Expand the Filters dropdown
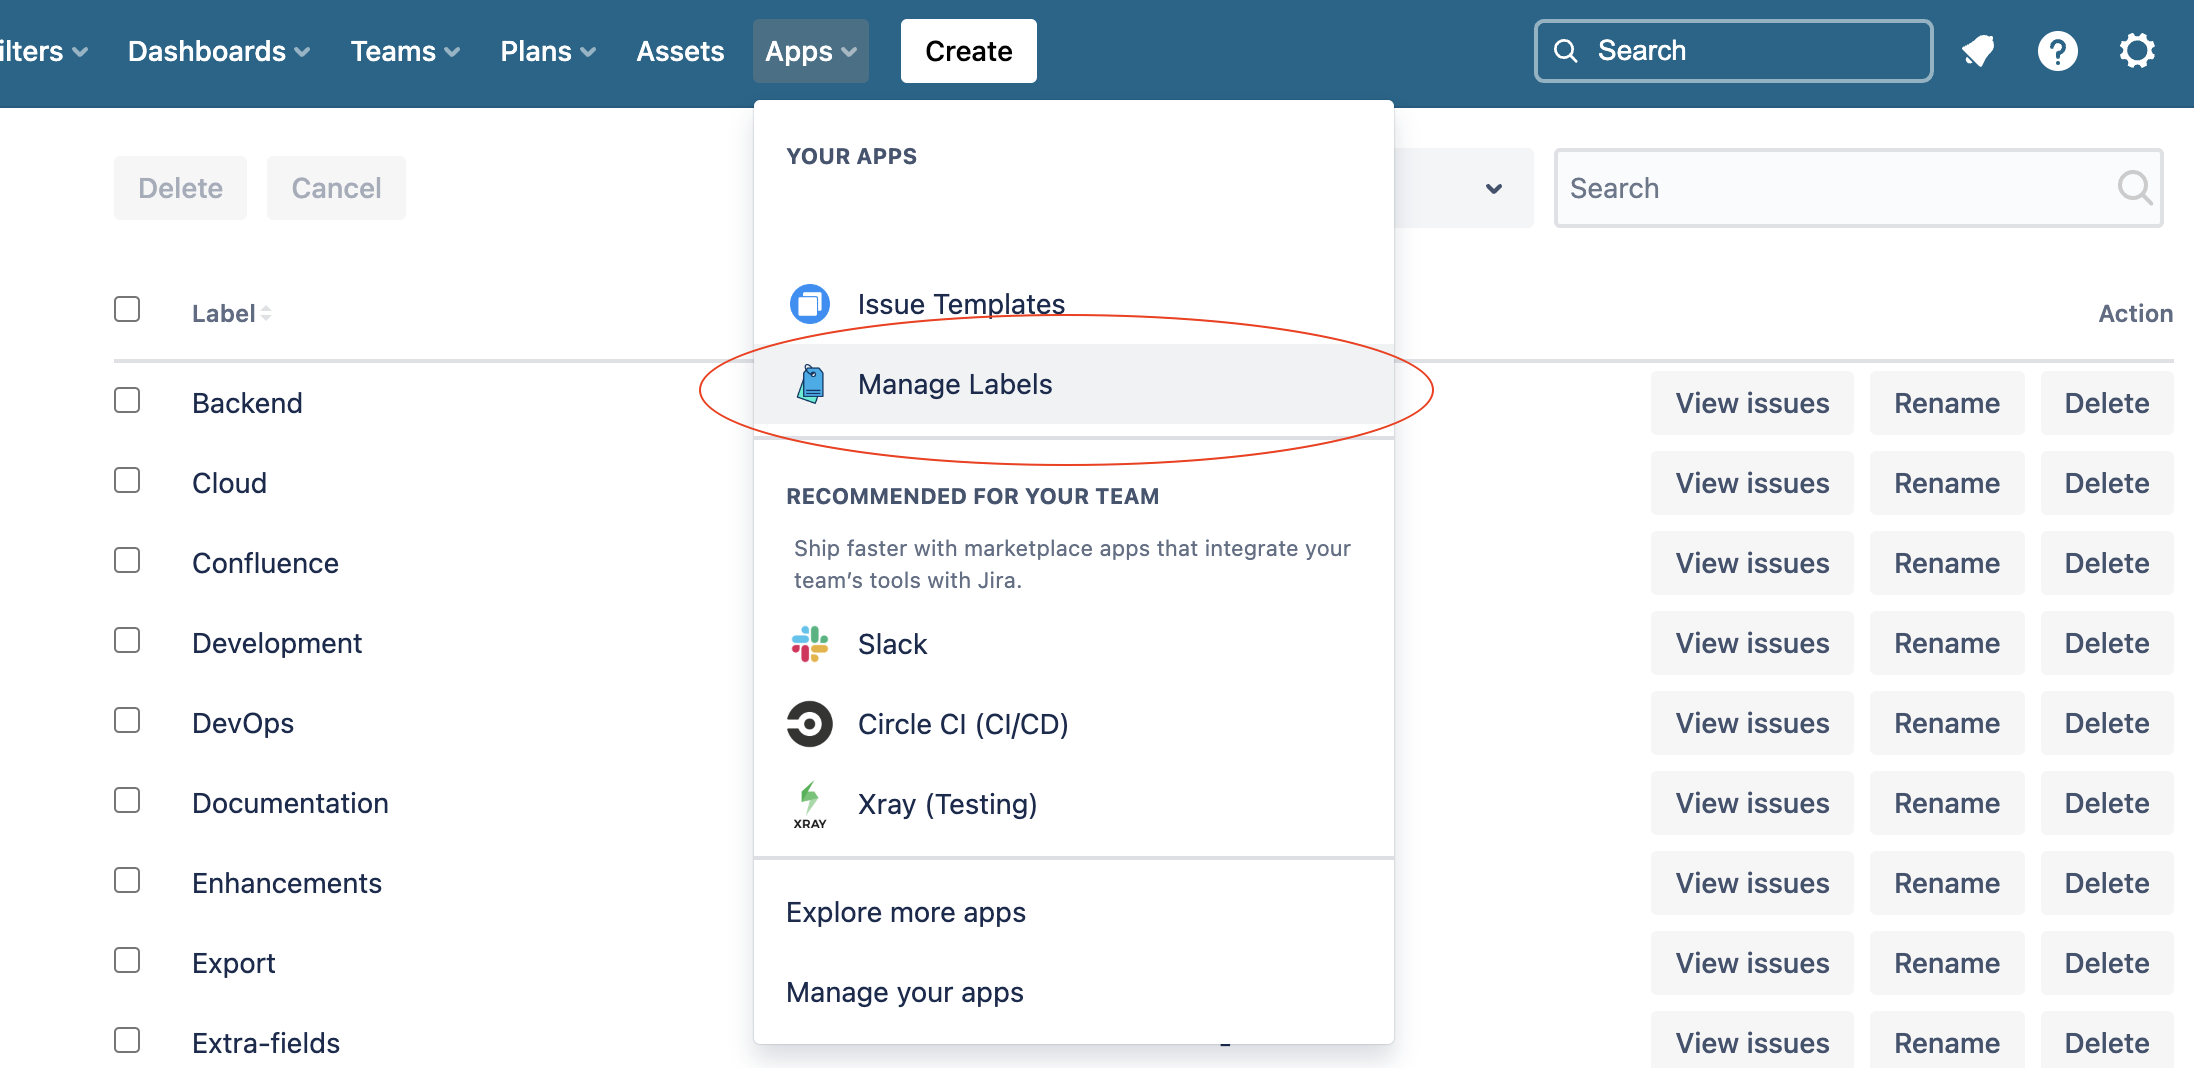 (42, 51)
